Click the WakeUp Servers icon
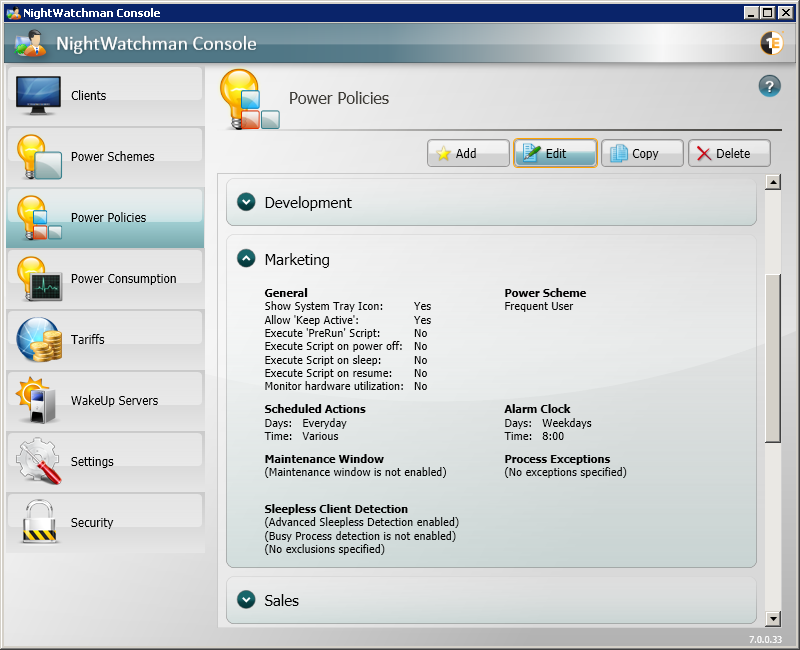 pyautogui.click(x=39, y=401)
